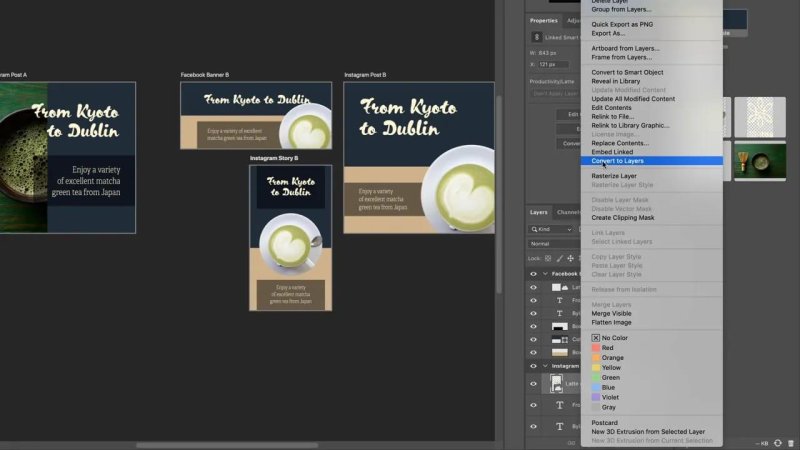Click the Linked Smart Object properties icon
This screenshot has width=800, height=450.
pyautogui.click(x=536, y=37)
